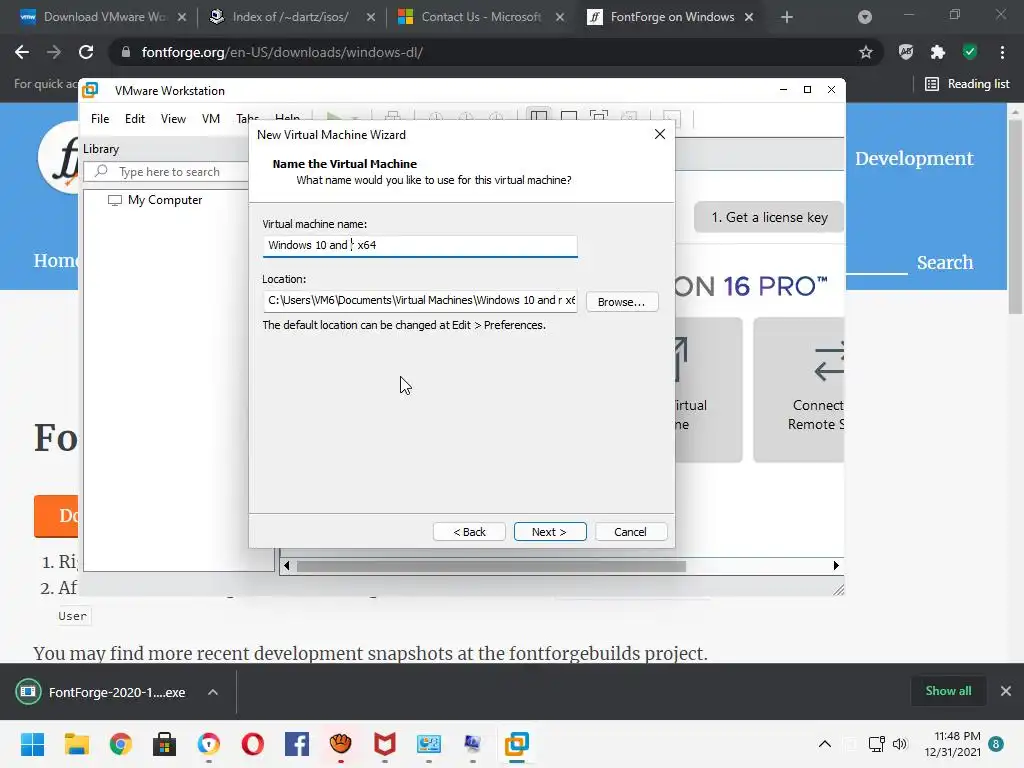
Task: Click VMware scrollbar left arrow
Action: pyautogui.click(x=287, y=566)
